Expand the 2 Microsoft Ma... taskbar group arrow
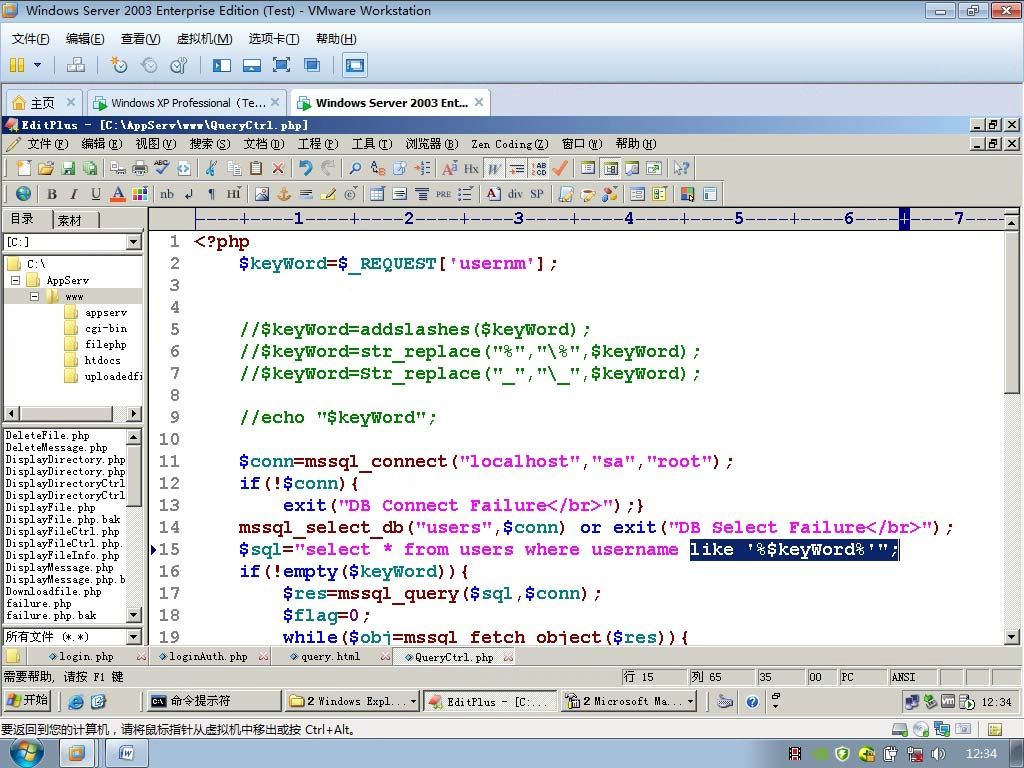Screen dimensions: 1024x768 690,701
